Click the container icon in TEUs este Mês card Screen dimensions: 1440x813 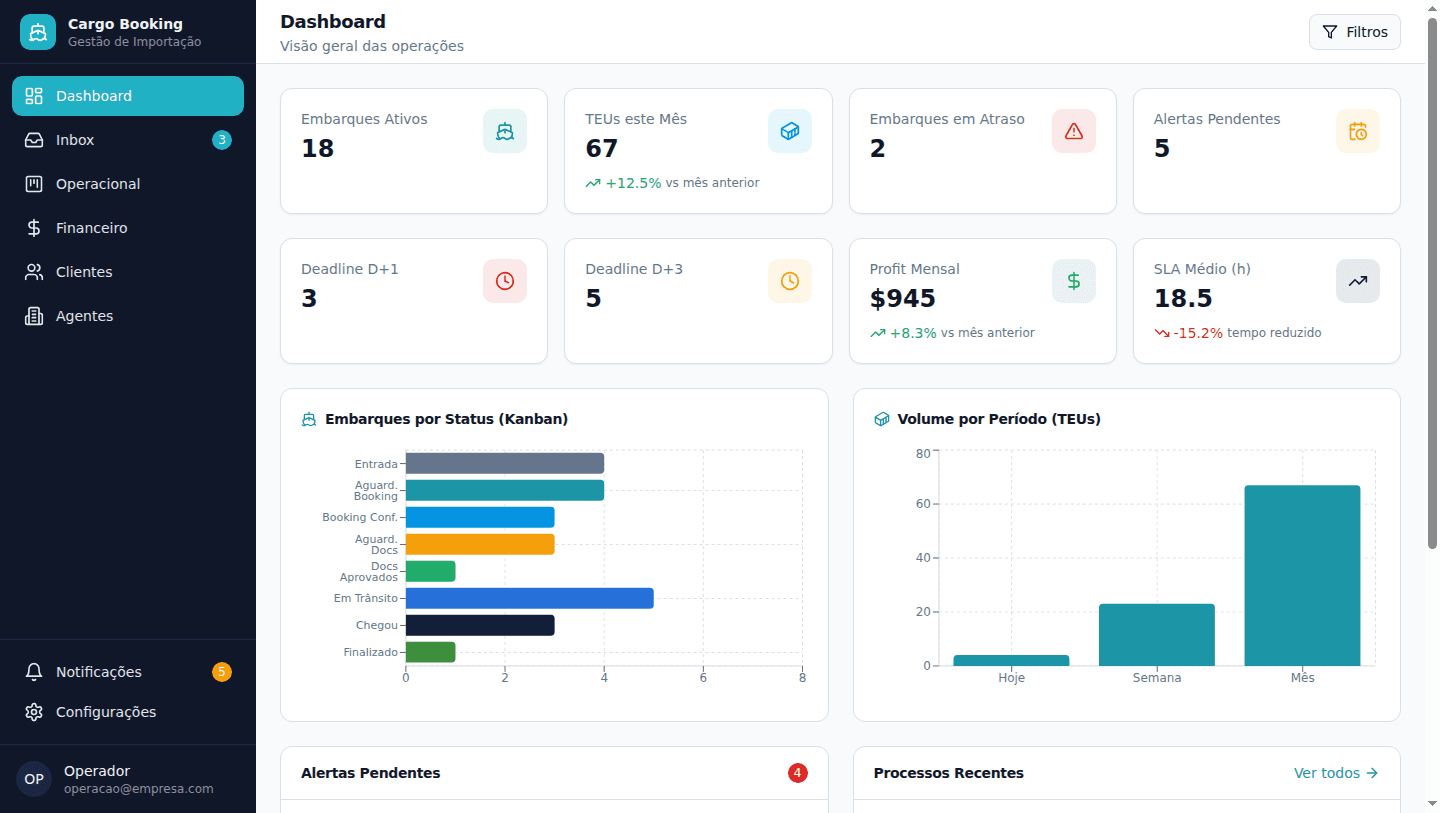click(x=790, y=131)
